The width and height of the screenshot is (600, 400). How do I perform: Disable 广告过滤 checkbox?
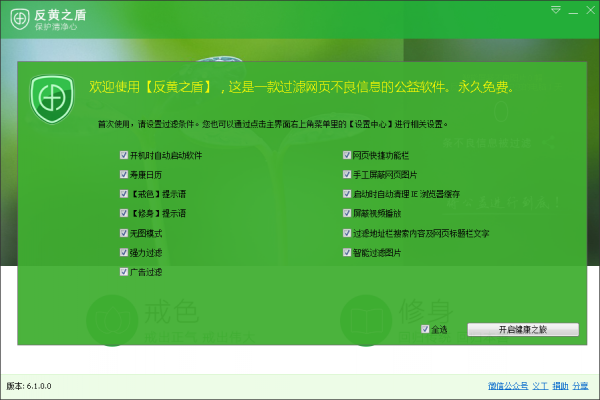[124, 272]
